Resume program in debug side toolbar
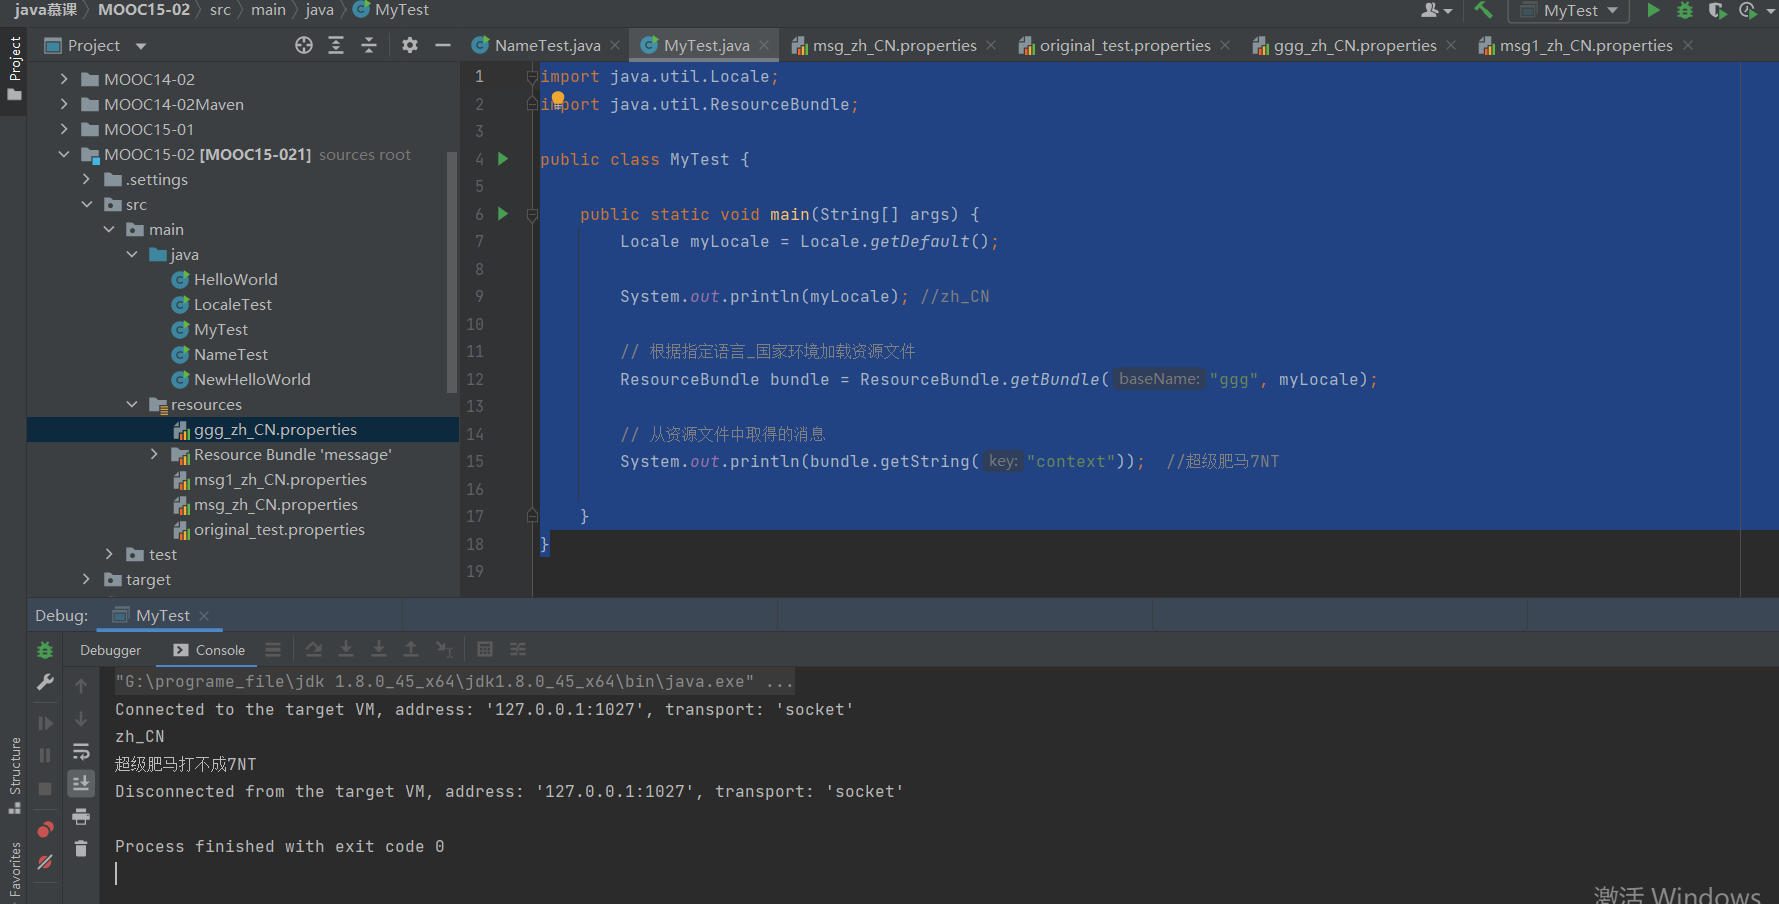Image resolution: width=1779 pixels, height=904 pixels. coord(45,722)
